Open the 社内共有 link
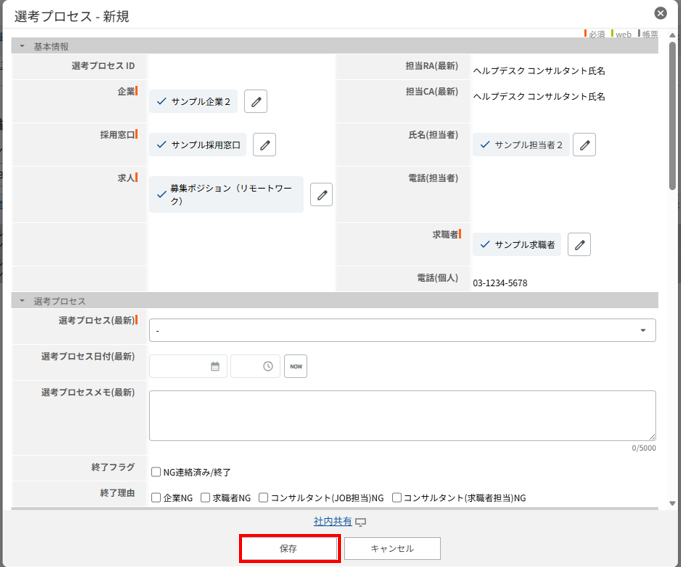The height and width of the screenshot is (567, 681). click(333, 521)
